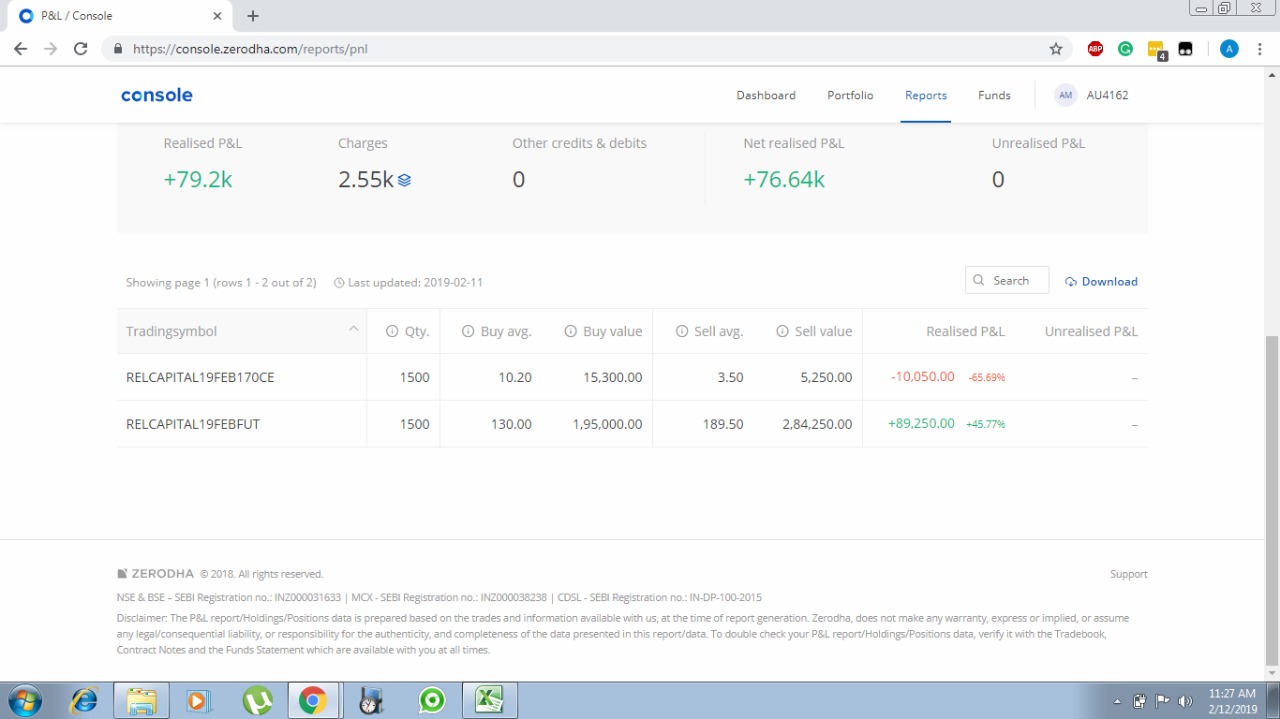Viewport: 1280px width, 719px height.
Task: Select the RELCAPITAL19FEB170CE row symbol
Action: (x=200, y=377)
